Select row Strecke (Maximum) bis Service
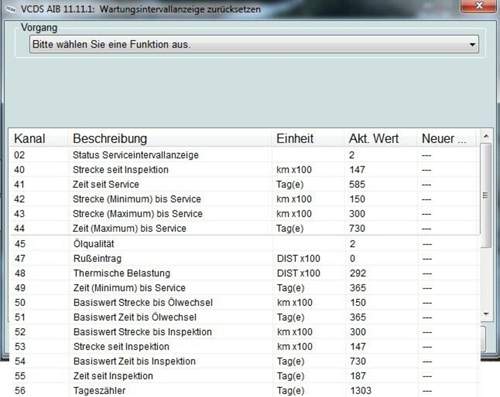This screenshot has height=397, width=500. 245,214
